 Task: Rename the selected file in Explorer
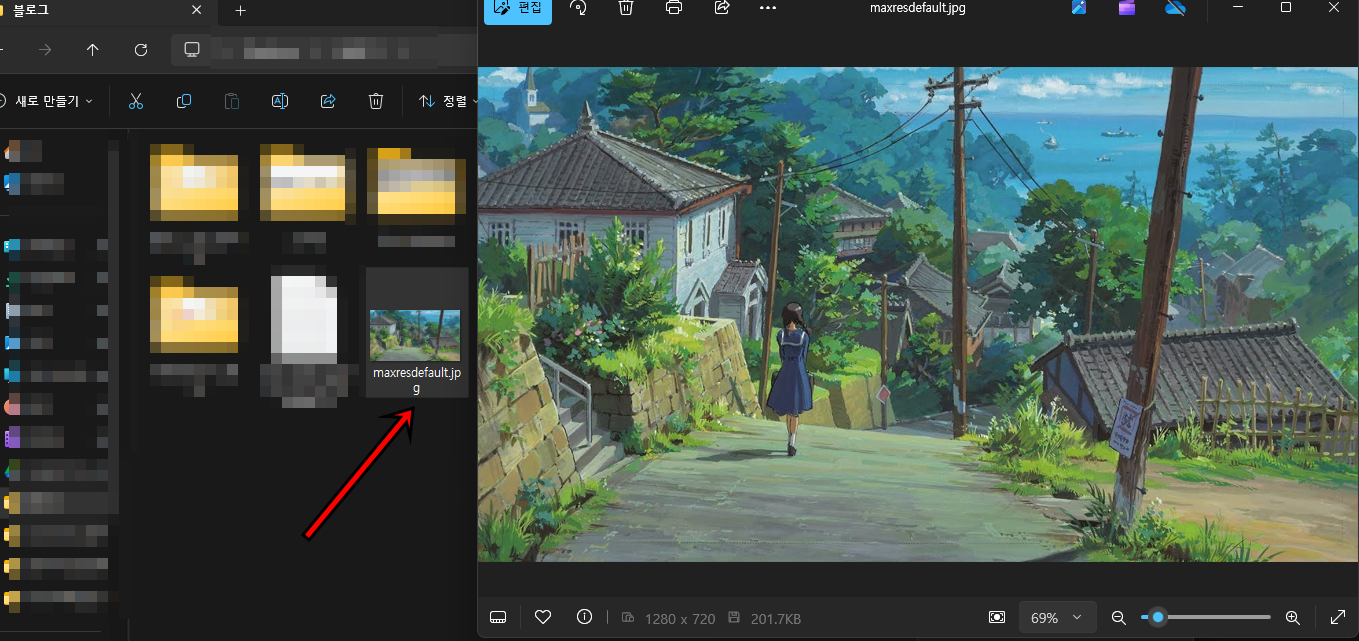click(280, 101)
